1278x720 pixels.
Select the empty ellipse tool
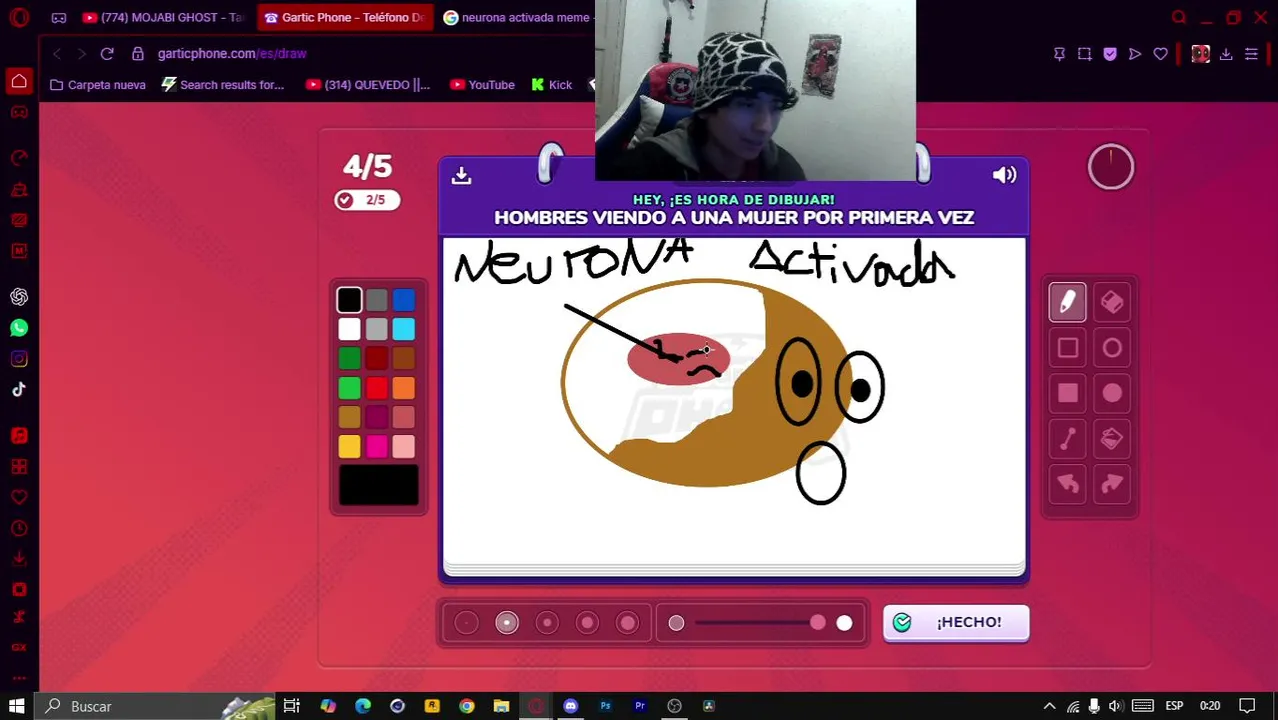point(1112,348)
